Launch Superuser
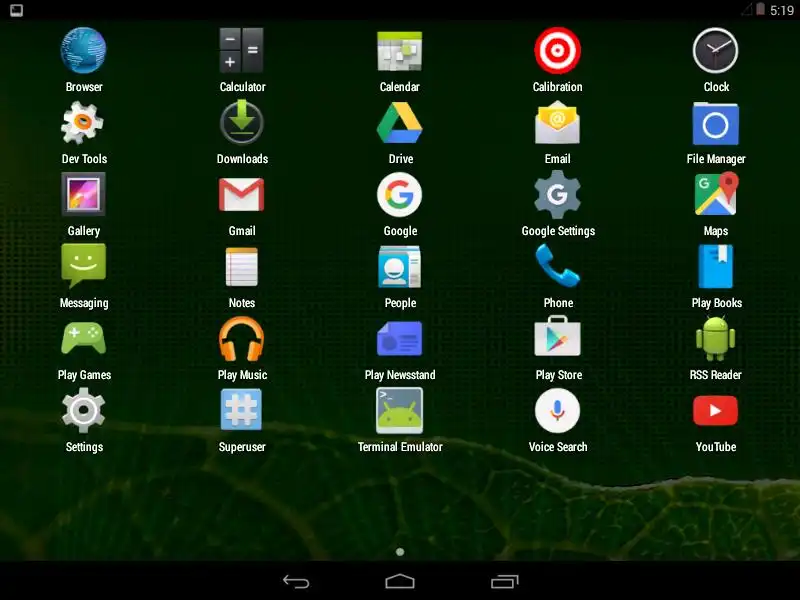This screenshot has width=800, height=600. coord(242,410)
